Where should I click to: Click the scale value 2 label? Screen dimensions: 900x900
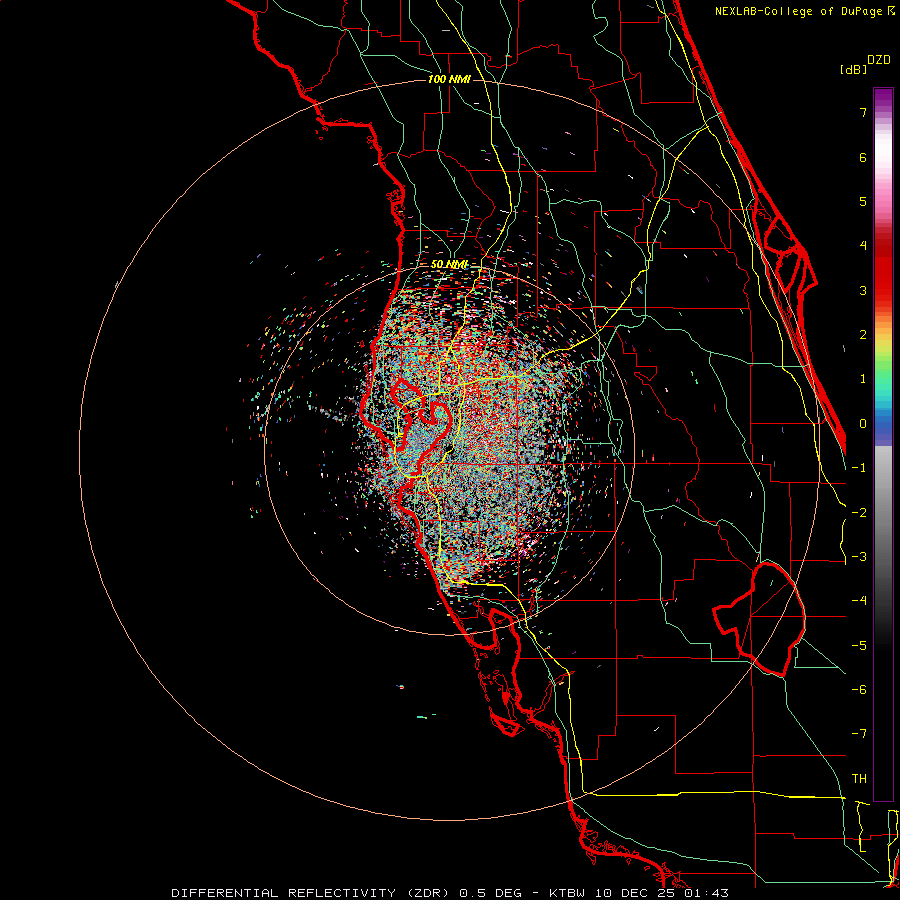pos(863,335)
